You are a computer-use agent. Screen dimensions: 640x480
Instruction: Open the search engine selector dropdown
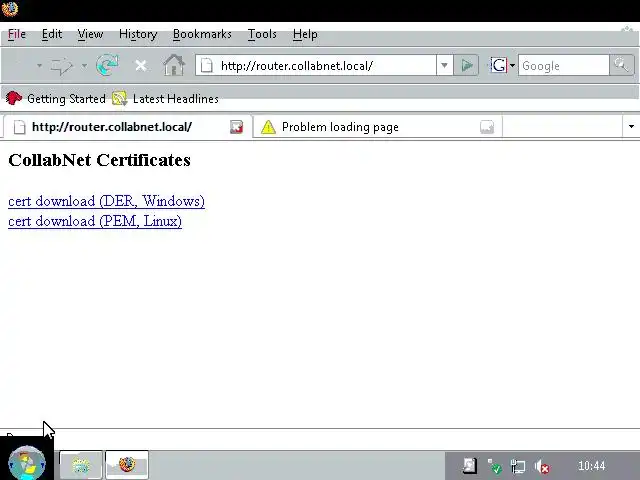512,65
